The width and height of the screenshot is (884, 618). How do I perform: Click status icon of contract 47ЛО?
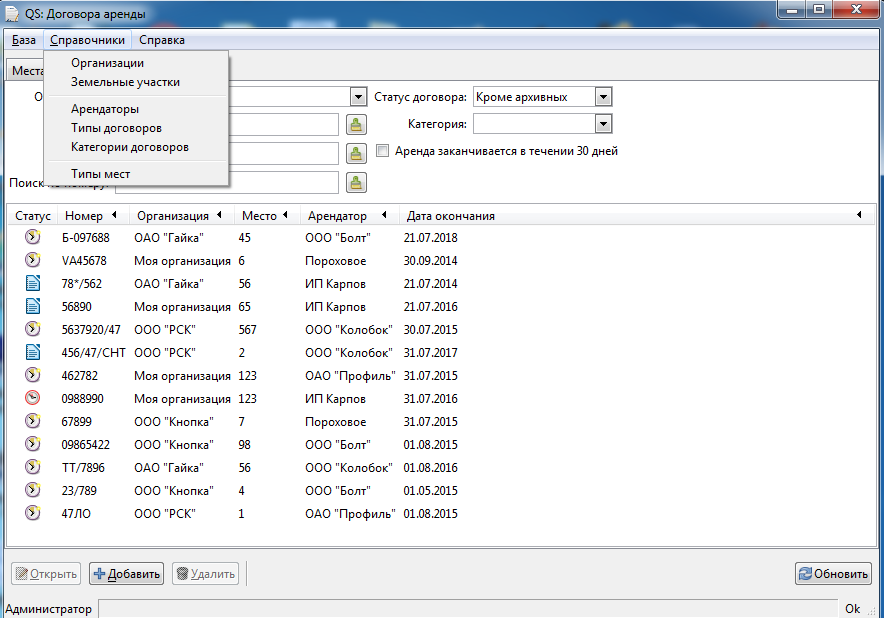[x=33, y=513]
